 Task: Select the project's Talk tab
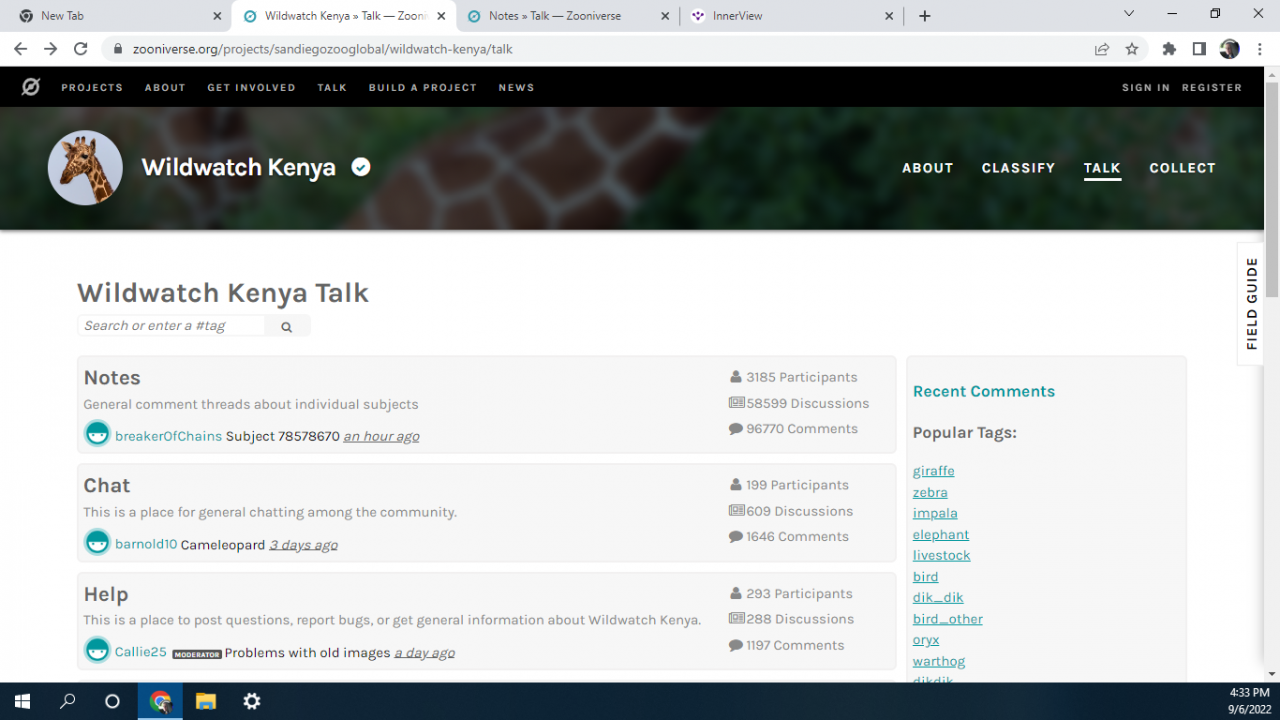1102,168
